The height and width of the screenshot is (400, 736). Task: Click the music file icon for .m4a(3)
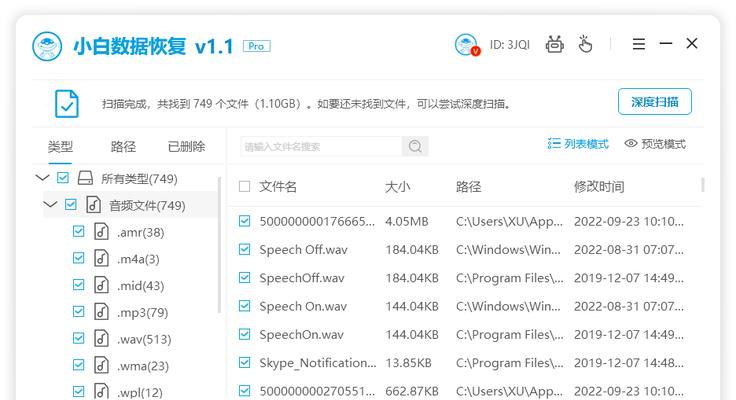[101, 258]
